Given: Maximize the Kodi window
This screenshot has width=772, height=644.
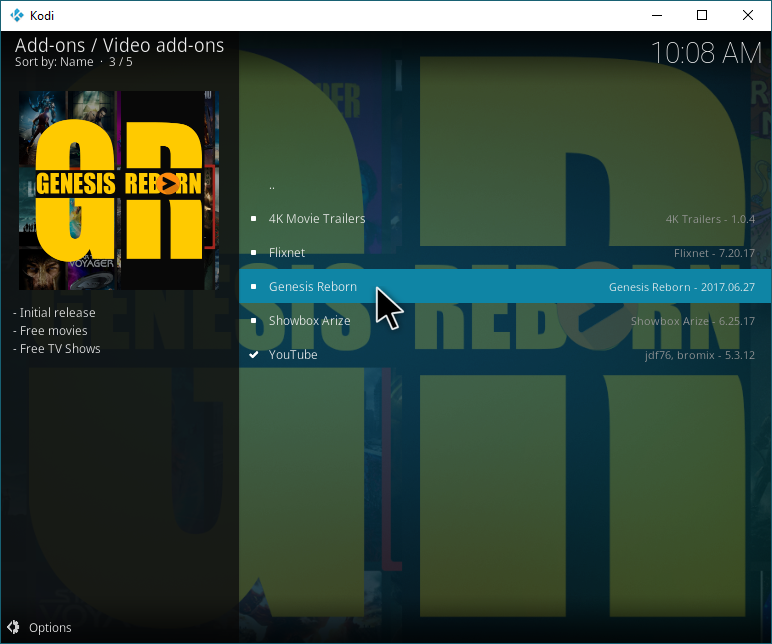Looking at the screenshot, I should 702,15.
